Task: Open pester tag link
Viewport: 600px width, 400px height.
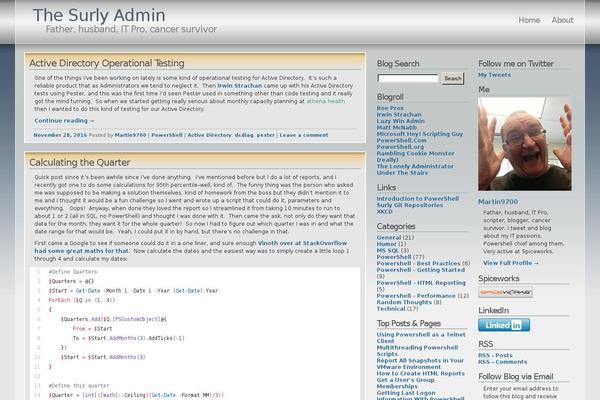Action: pyautogui.click(x=266, y=135)
